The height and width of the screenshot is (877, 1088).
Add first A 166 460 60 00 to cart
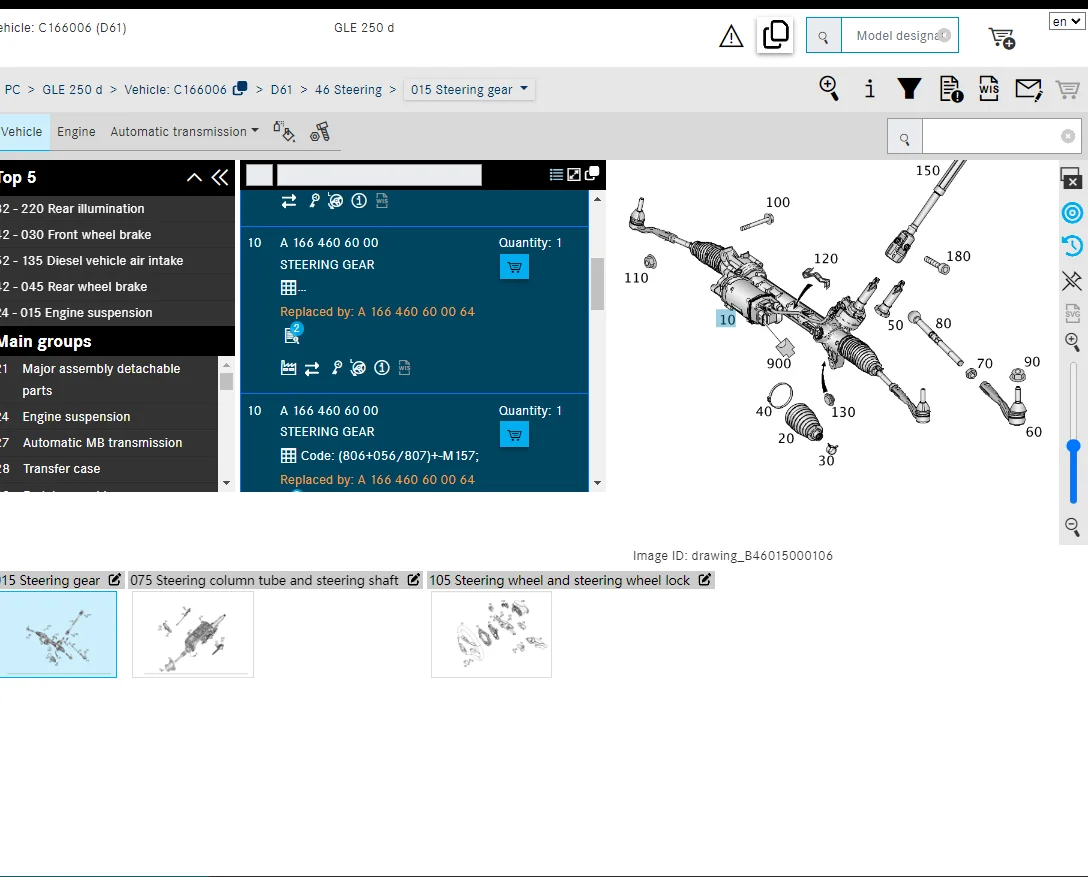click(x=514, y=266)
